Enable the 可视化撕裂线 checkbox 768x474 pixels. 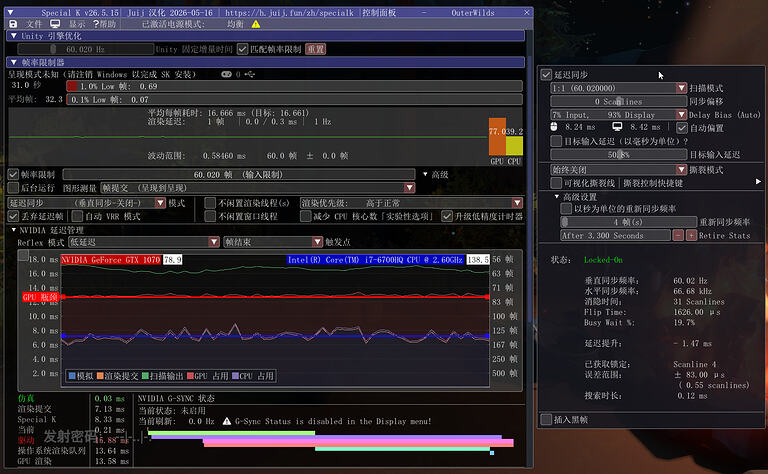point(556,183)
